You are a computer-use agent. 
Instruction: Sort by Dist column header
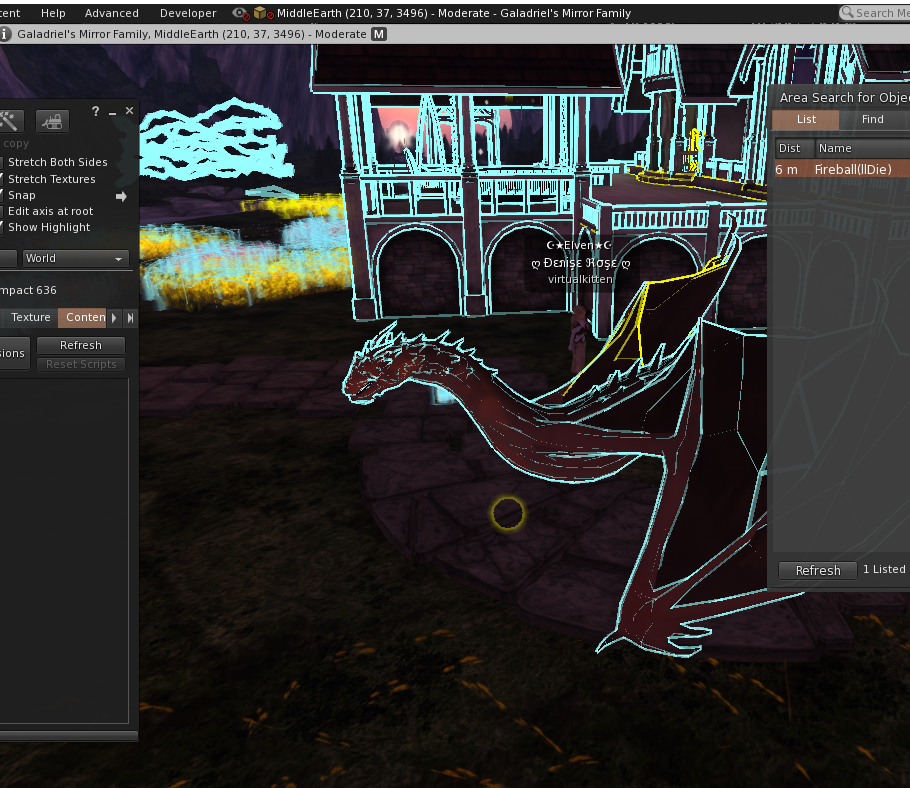pyautogui.click(x=795, y=149)
